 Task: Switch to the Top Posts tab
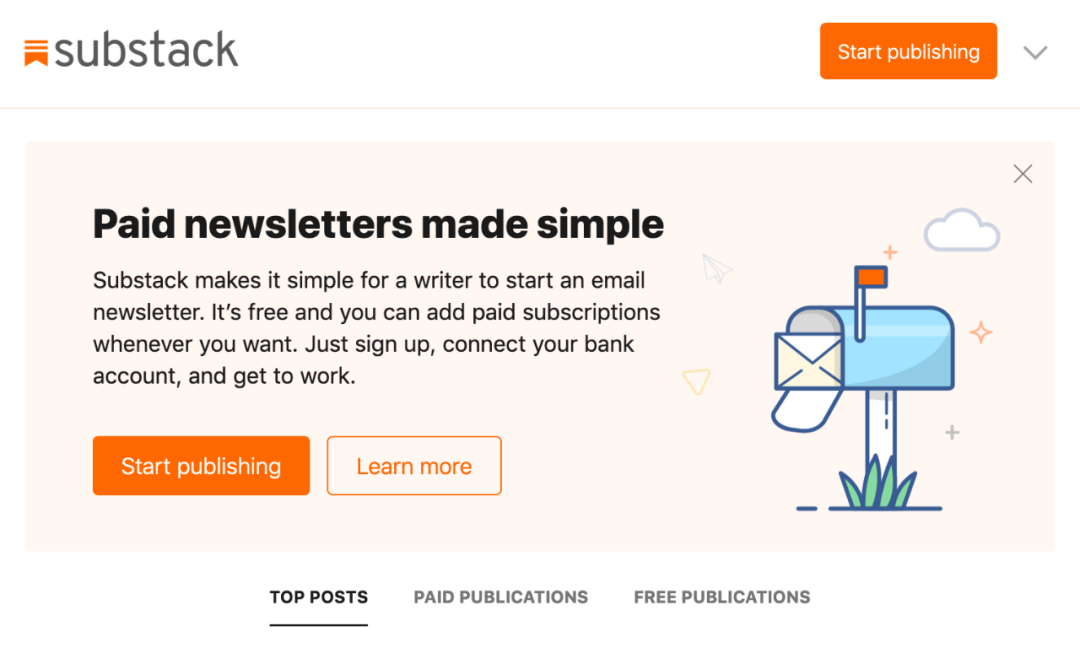pos(319,597)
